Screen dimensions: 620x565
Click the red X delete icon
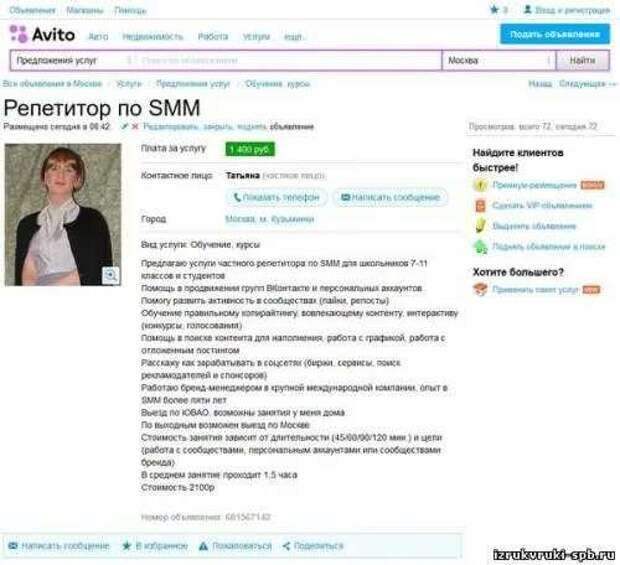click(135, 127)
